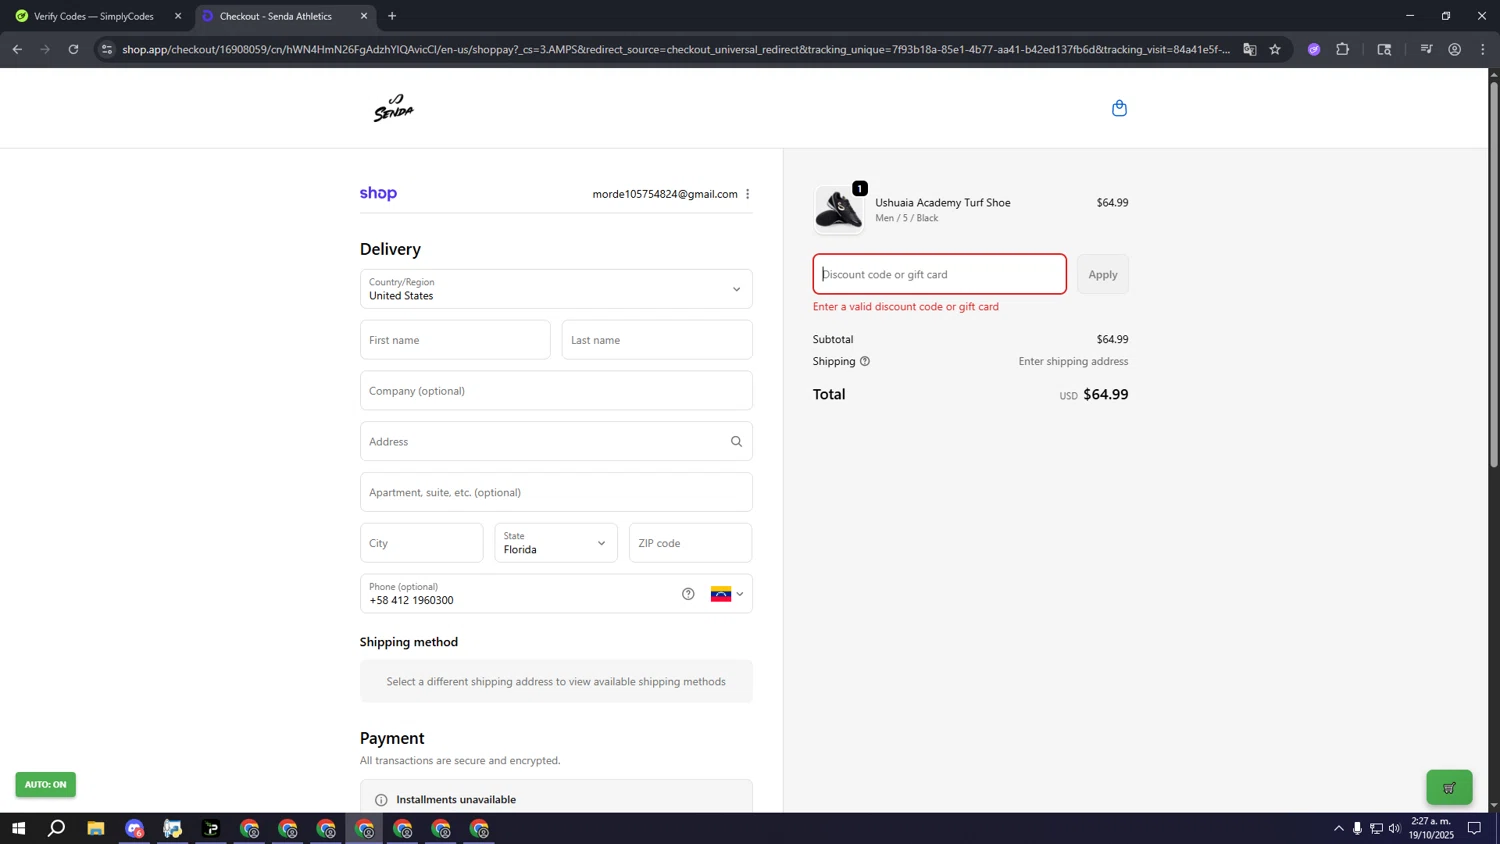
Task: Click the Apartment, suite, etc. field
Action: tap(556, 492)
